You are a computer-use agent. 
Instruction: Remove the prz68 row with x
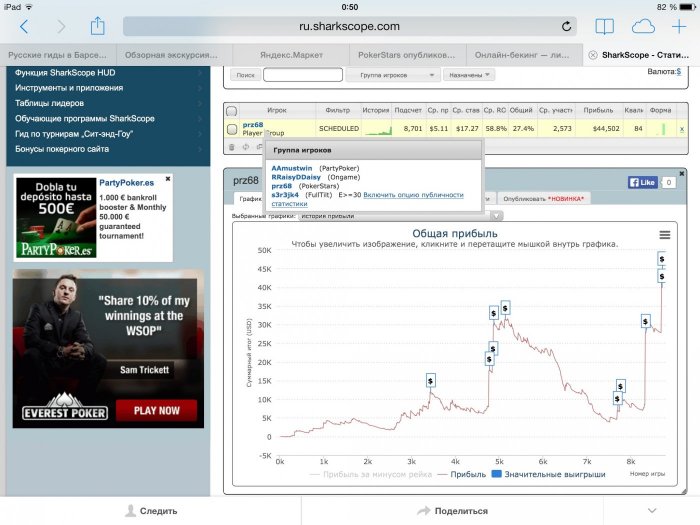682,129
